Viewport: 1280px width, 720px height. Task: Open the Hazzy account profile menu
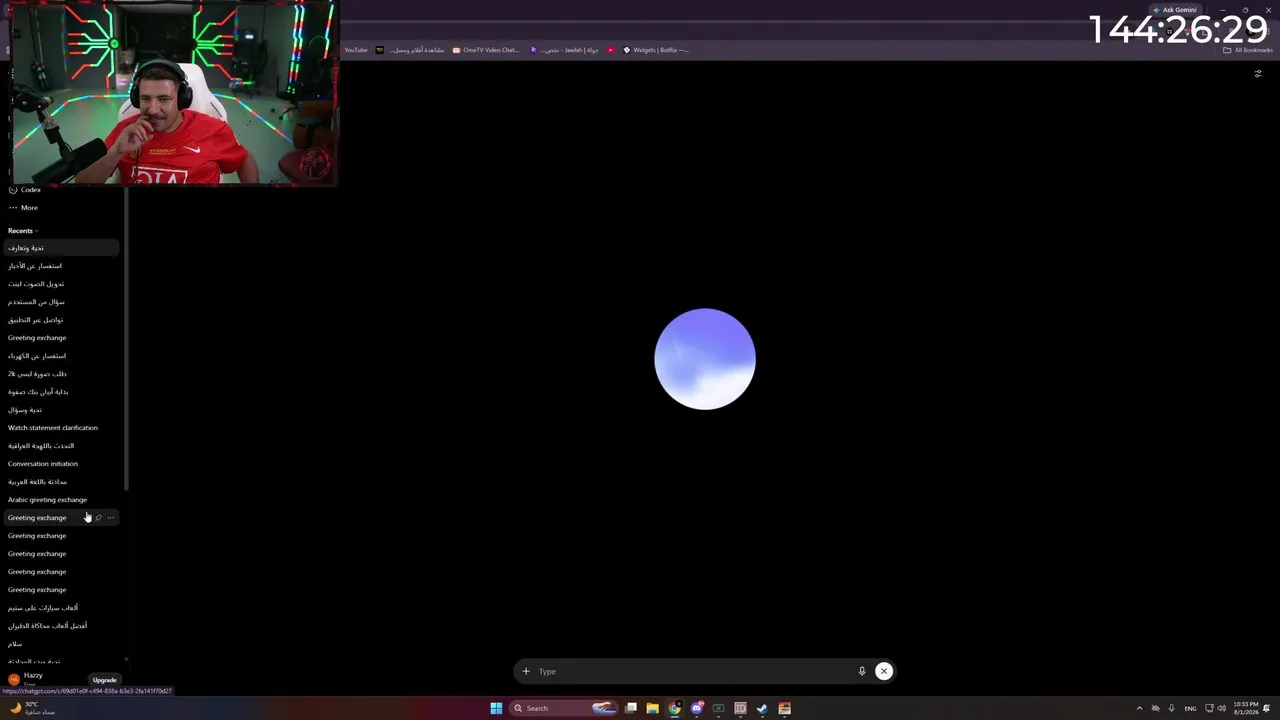point(35,678)
